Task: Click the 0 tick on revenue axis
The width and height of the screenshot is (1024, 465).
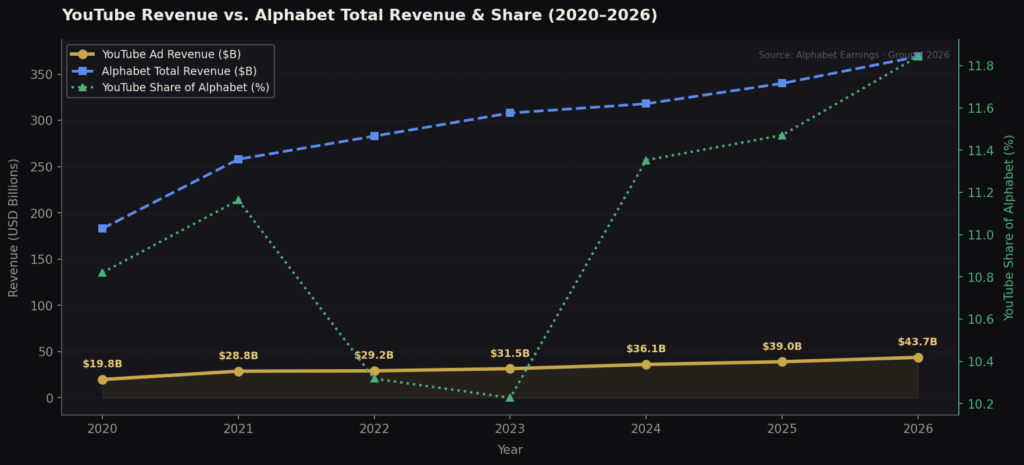Action: point(51,398)
